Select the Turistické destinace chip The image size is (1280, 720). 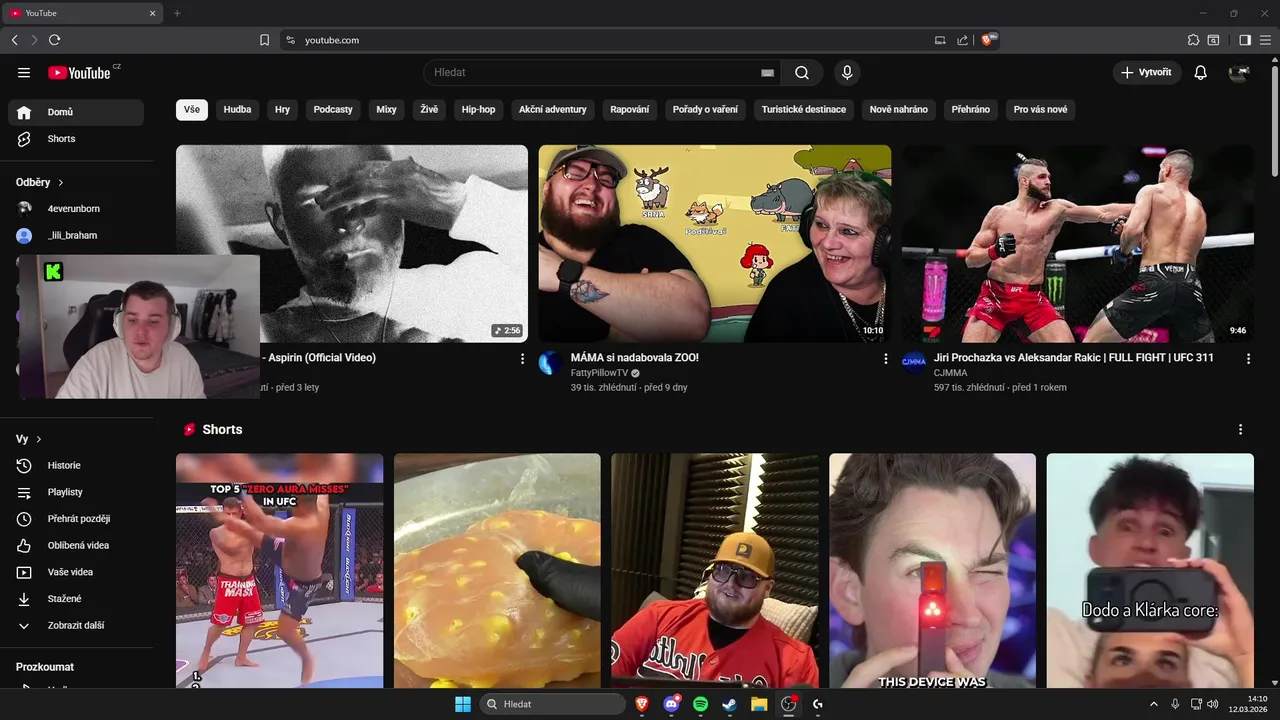(x=804, y=109)
